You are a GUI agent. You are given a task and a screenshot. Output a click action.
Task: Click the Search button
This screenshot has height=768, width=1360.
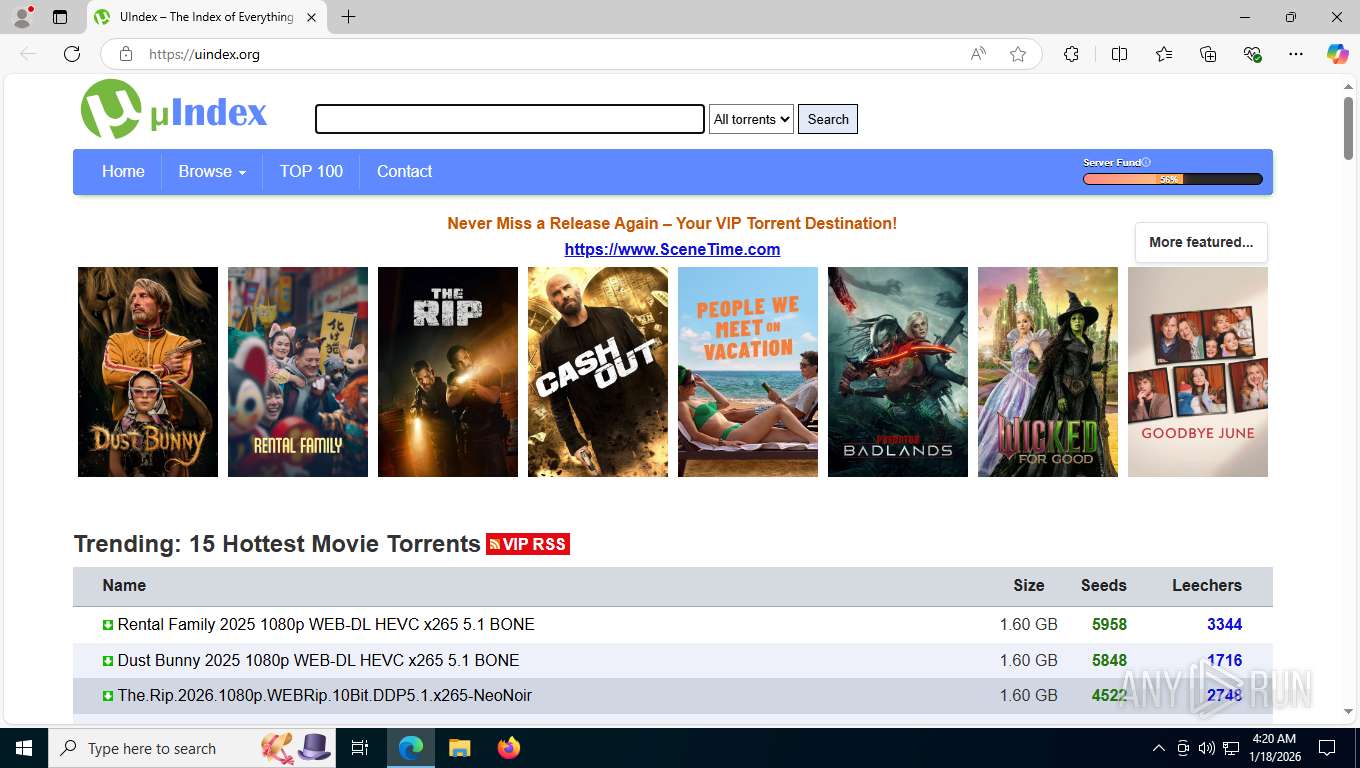pyautogui.click(x=828, y=119)
